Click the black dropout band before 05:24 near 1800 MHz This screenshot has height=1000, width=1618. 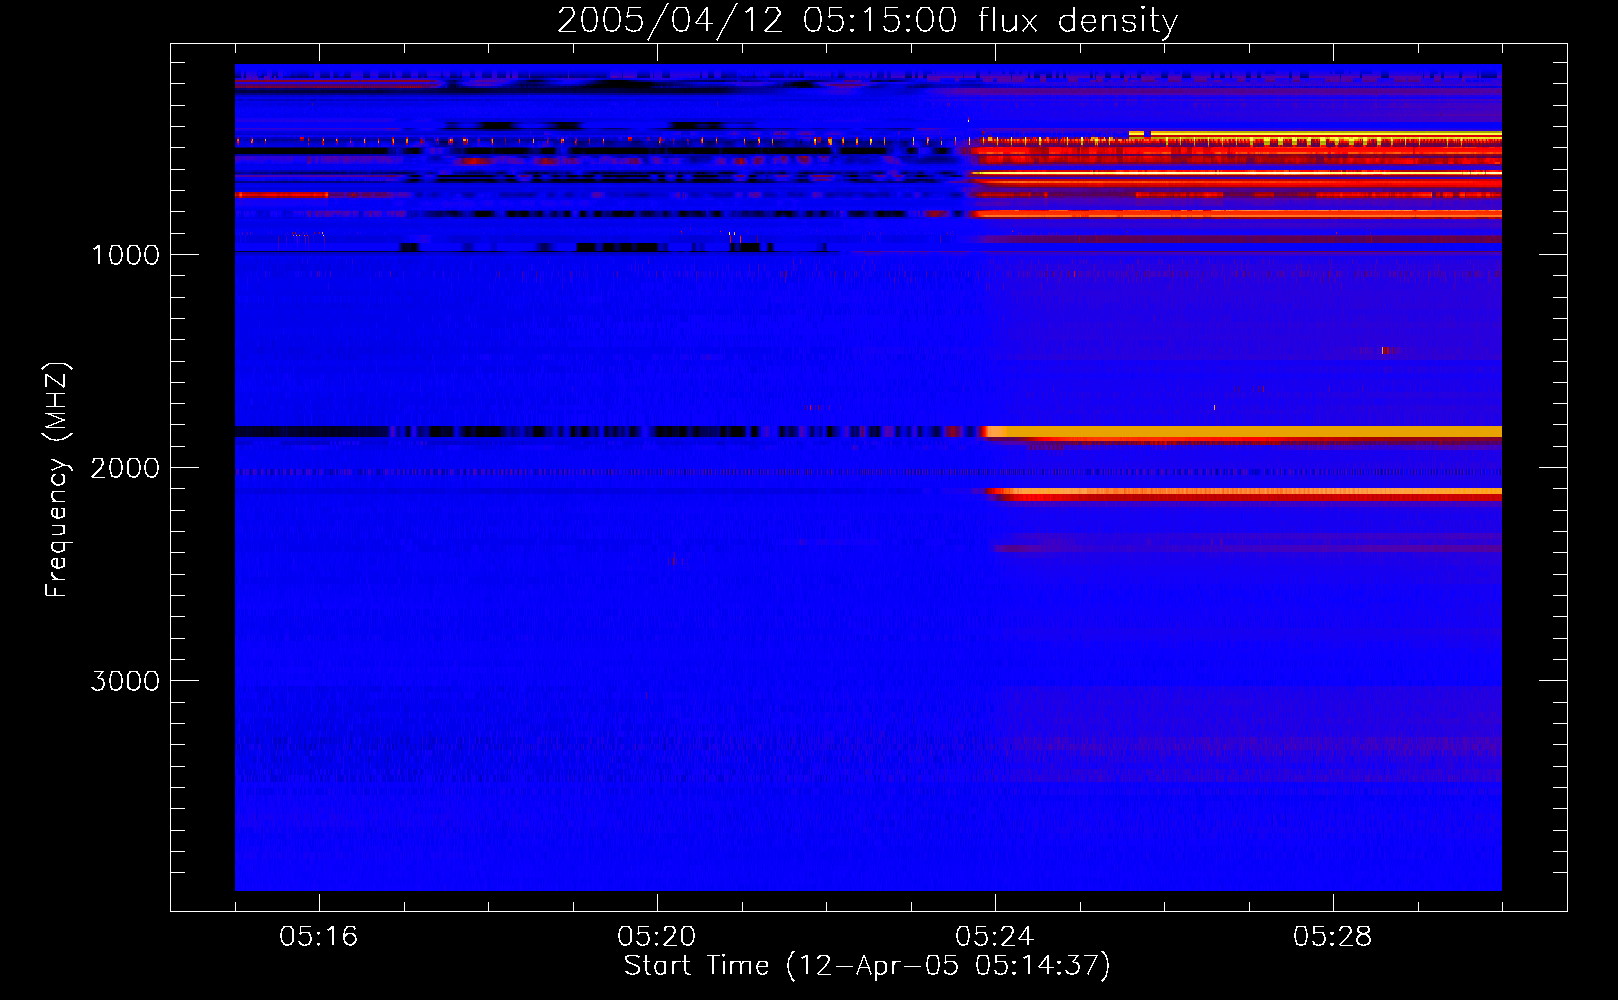pyautogui.click(x=608, y=432)
